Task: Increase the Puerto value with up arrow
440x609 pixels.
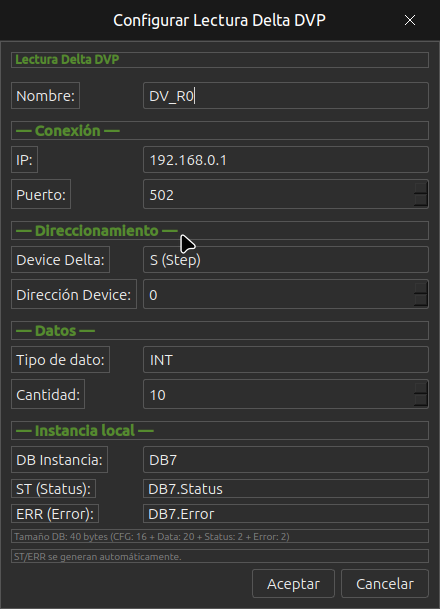Action: pos(421,188)
